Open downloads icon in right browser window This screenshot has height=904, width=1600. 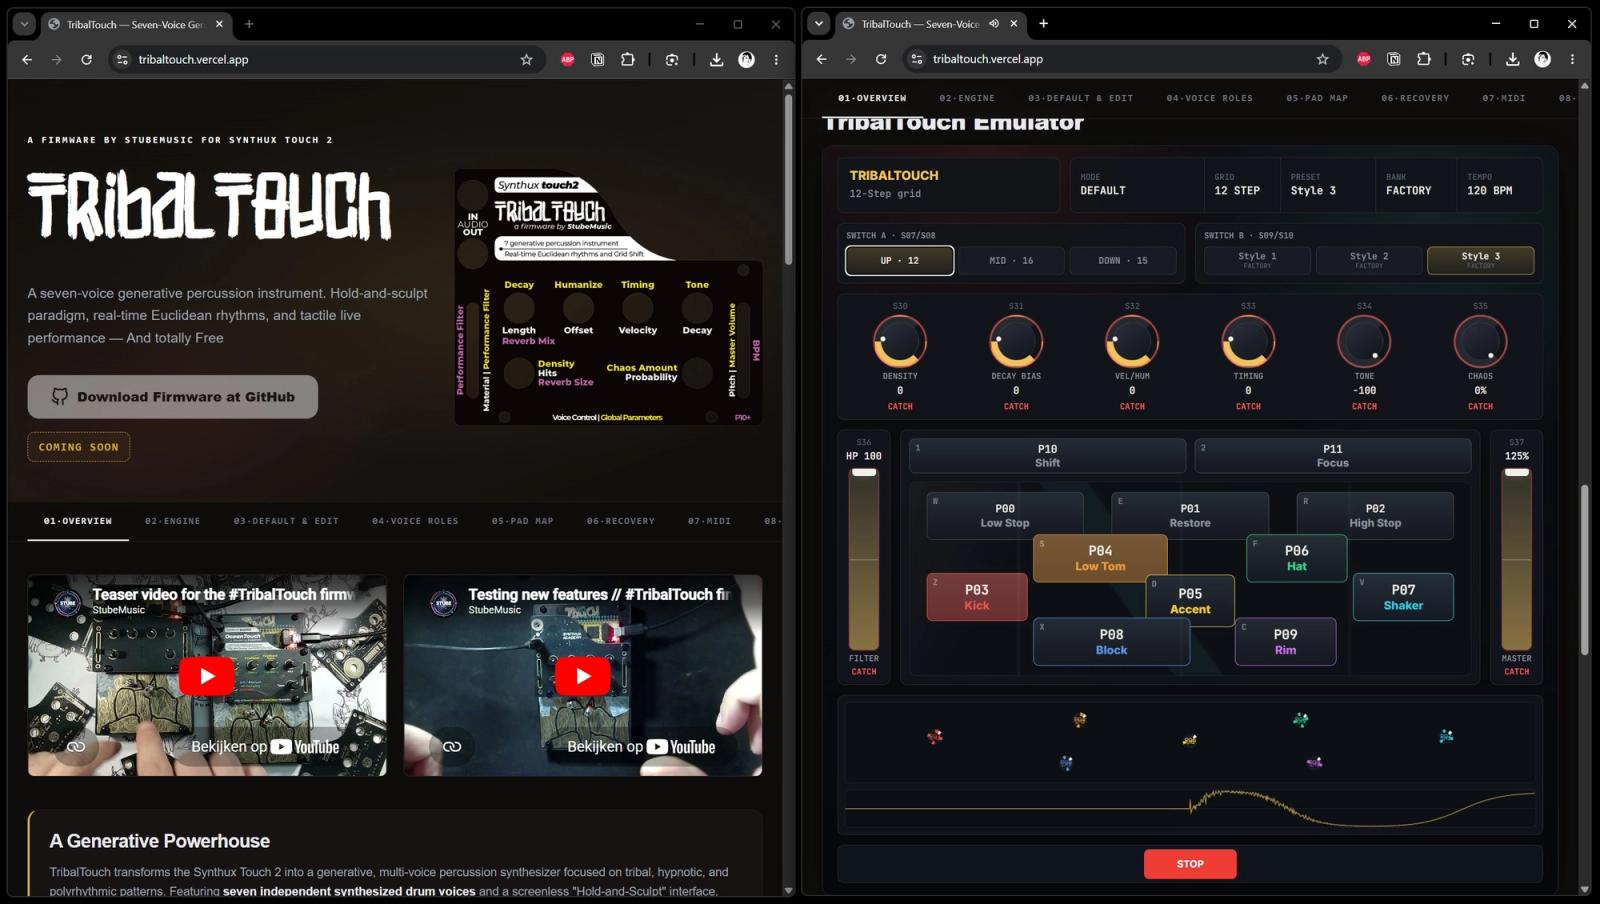[1512, 60]
